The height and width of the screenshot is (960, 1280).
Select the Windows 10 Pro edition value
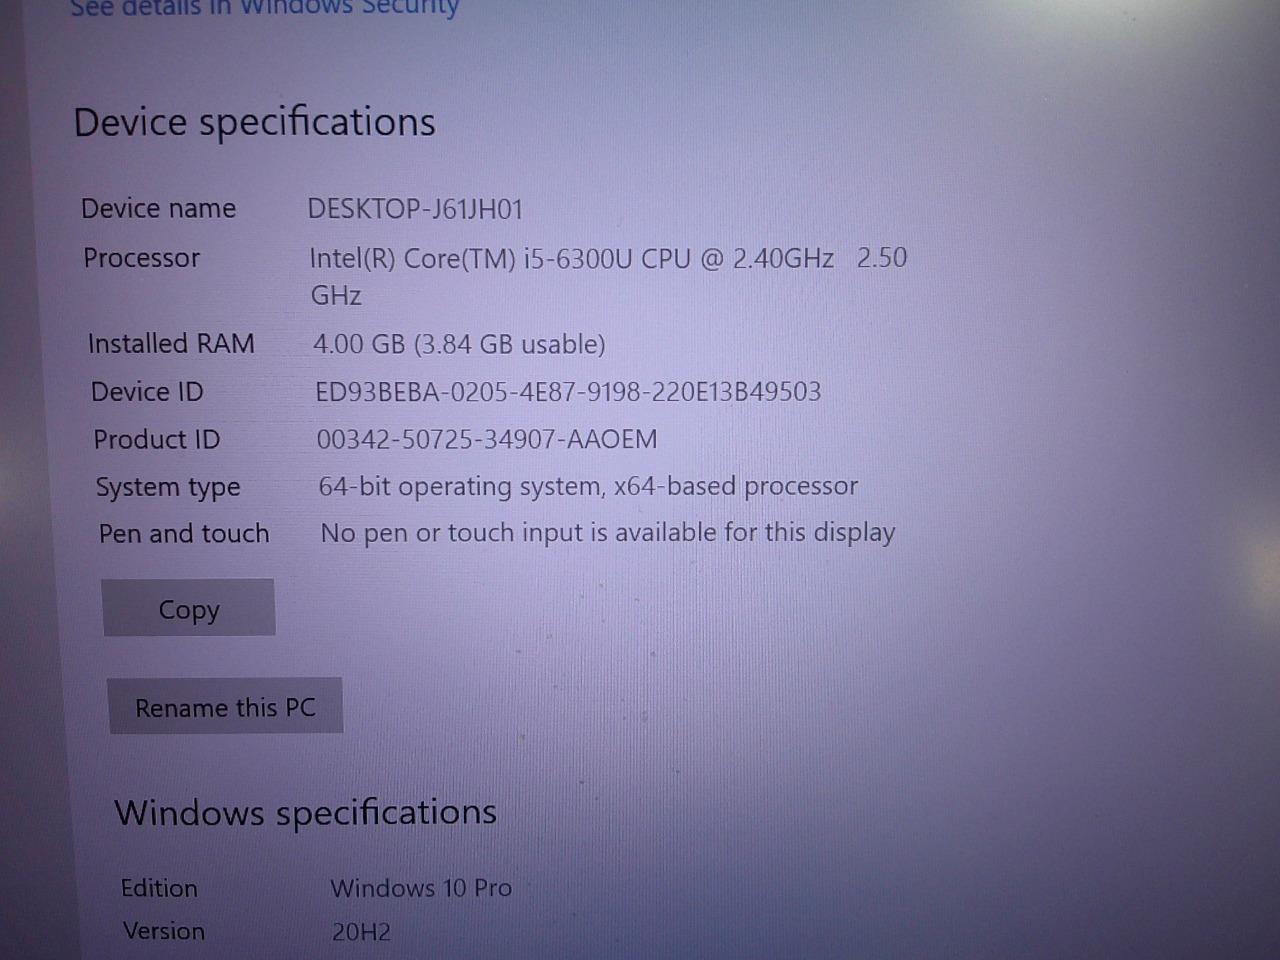[x=421, y=888]
